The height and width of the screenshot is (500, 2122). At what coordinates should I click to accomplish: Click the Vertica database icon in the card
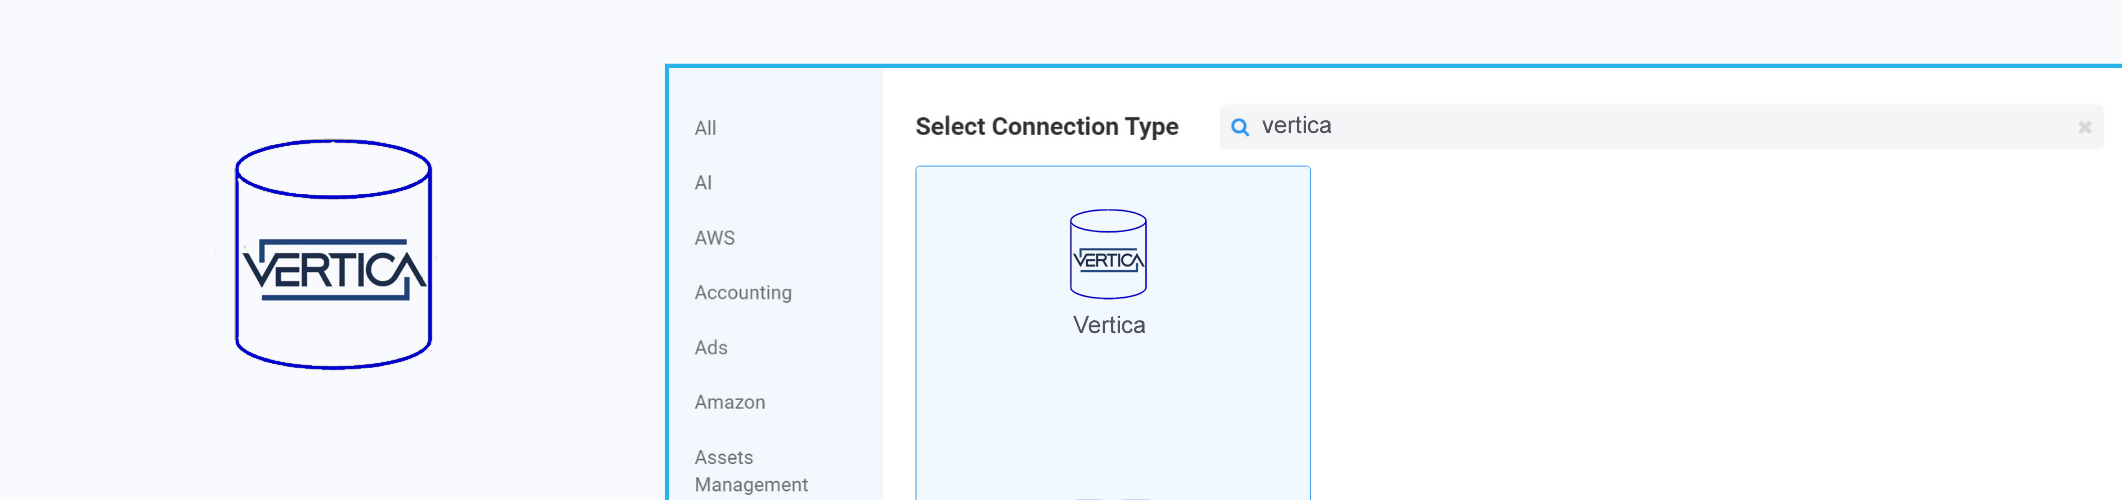1108,254
